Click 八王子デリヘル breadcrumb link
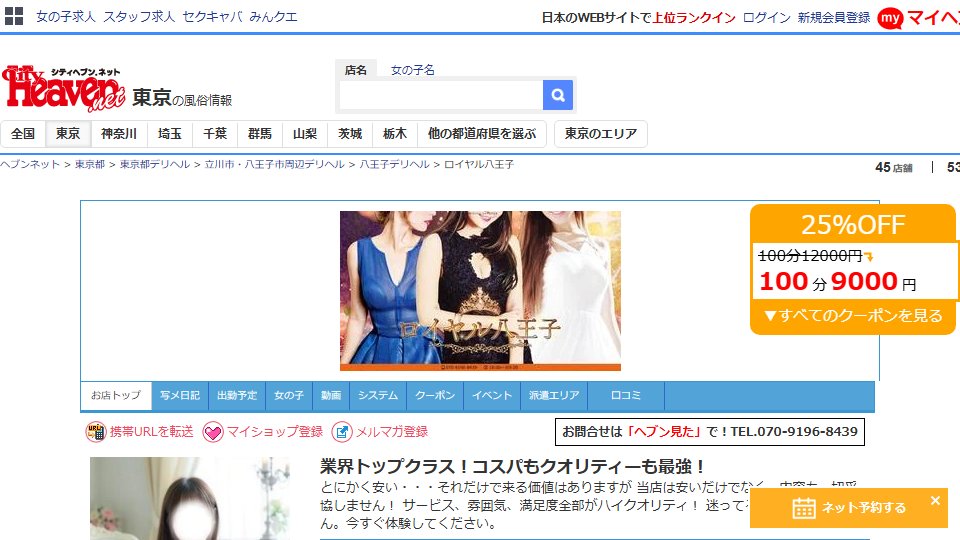Viewport: 960px width, 540px height. coord(394,164)
